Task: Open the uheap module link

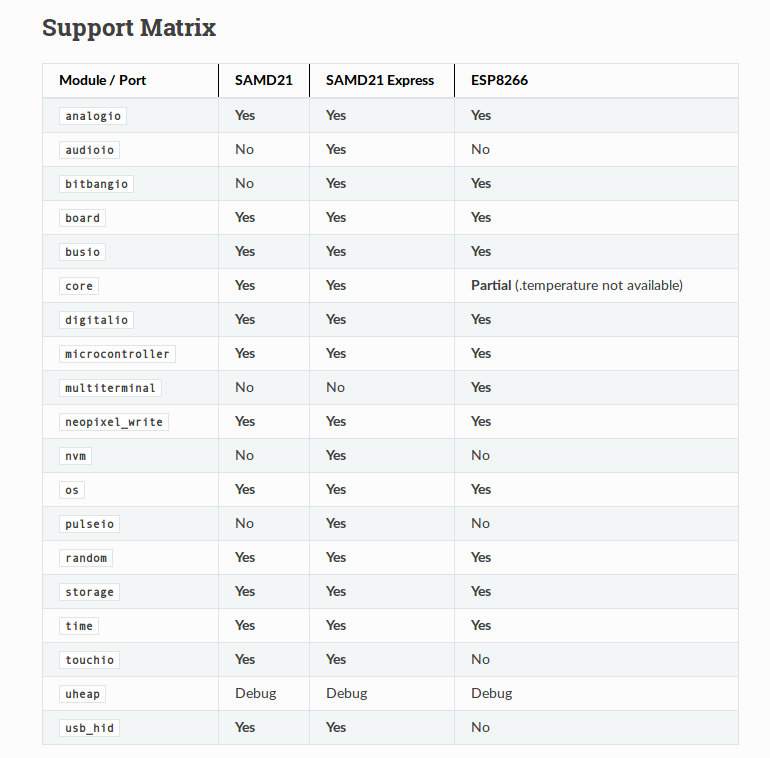Action: click(82, 694)
